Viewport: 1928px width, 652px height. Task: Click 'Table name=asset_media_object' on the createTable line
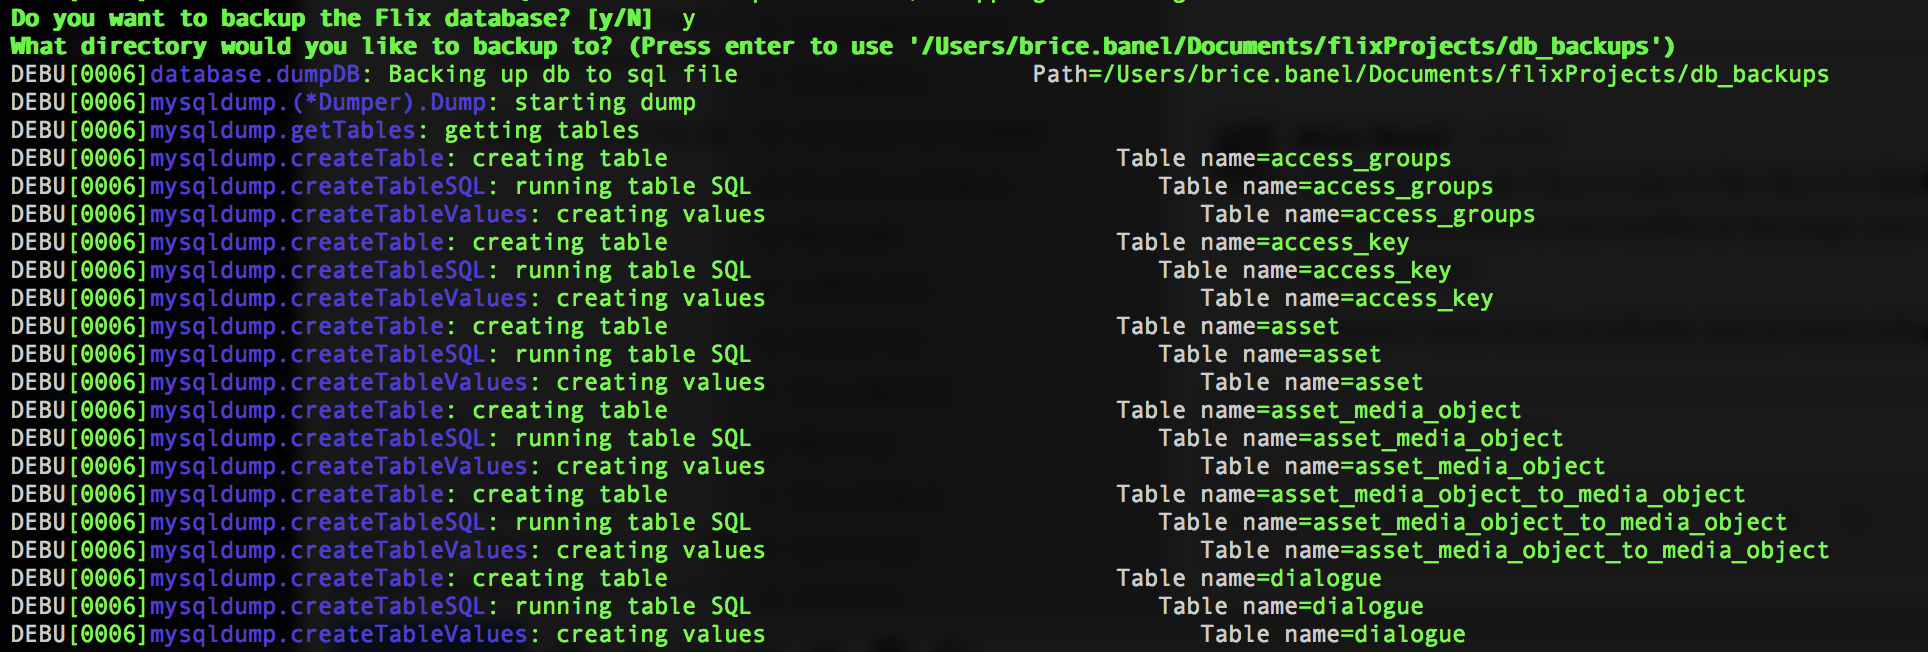(x=1318, y=410)
